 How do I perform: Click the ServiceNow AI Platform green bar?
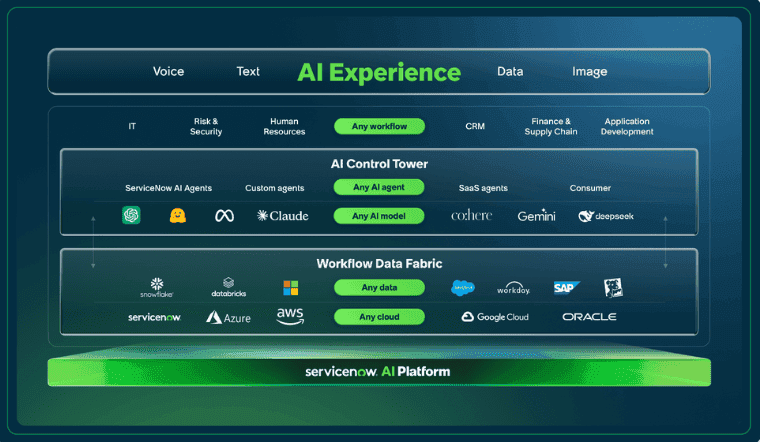379,372
